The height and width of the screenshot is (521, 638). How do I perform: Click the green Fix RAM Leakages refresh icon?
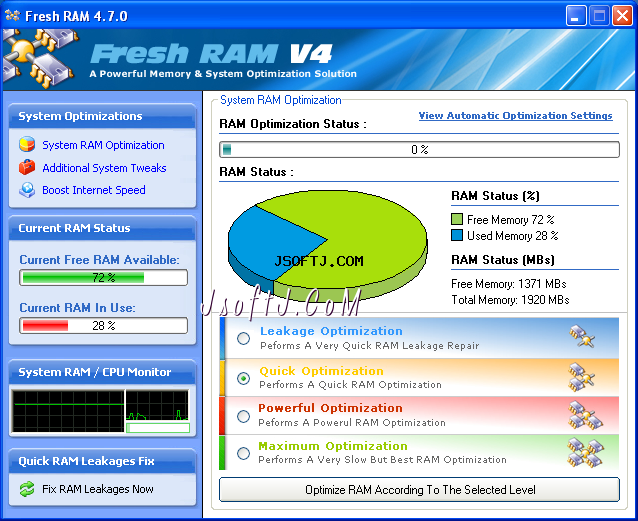coord(27,489)
